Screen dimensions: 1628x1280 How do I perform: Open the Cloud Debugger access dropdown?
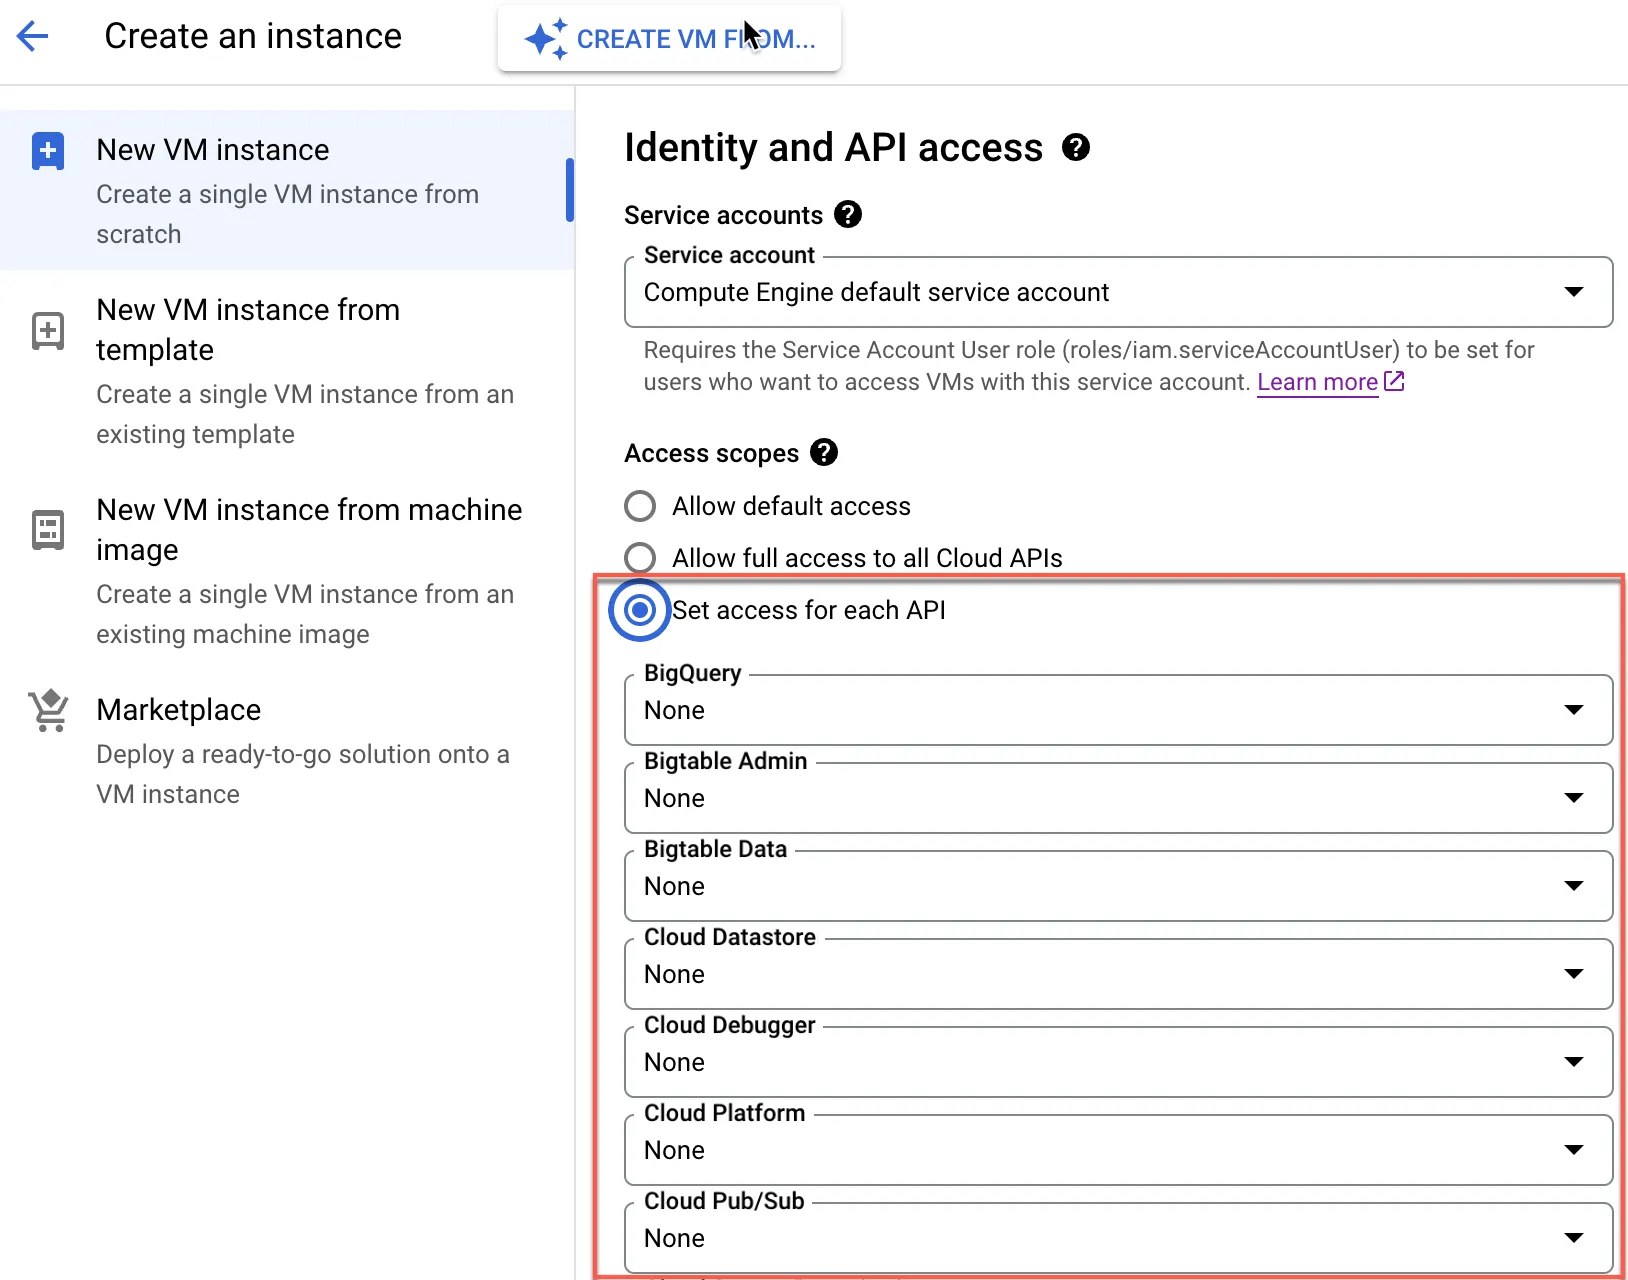click(1118, 1062)
